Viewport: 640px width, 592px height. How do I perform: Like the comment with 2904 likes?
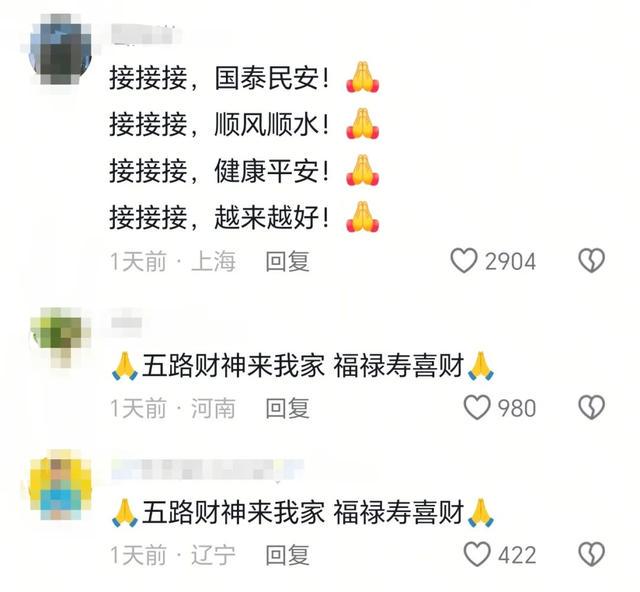pyautogui.click(x=464, y=261)
